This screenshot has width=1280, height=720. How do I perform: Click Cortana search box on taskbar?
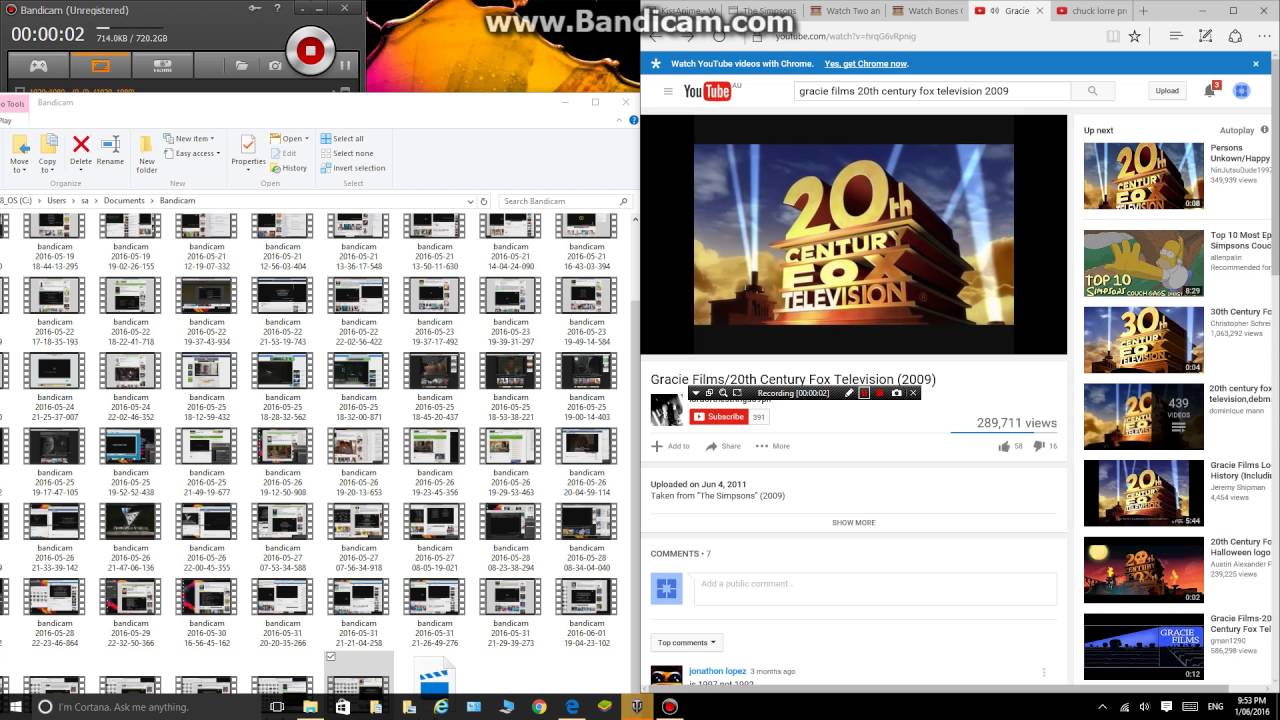(x=145, y=707)
